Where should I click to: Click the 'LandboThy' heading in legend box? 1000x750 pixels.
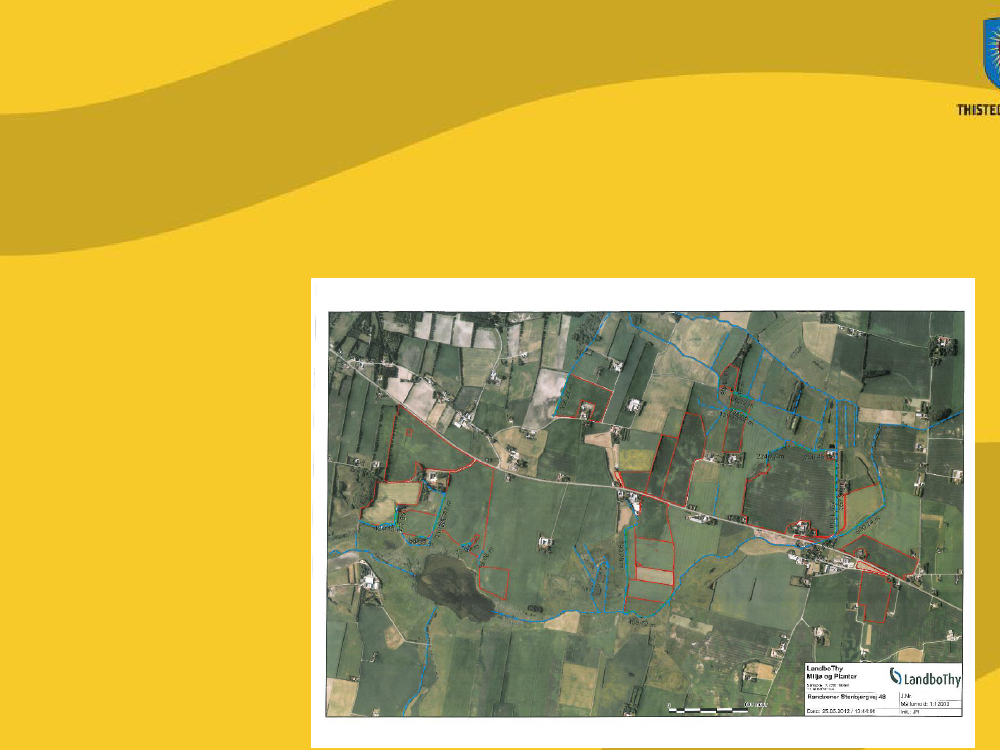pyautogui.click(x=825, y=668)
